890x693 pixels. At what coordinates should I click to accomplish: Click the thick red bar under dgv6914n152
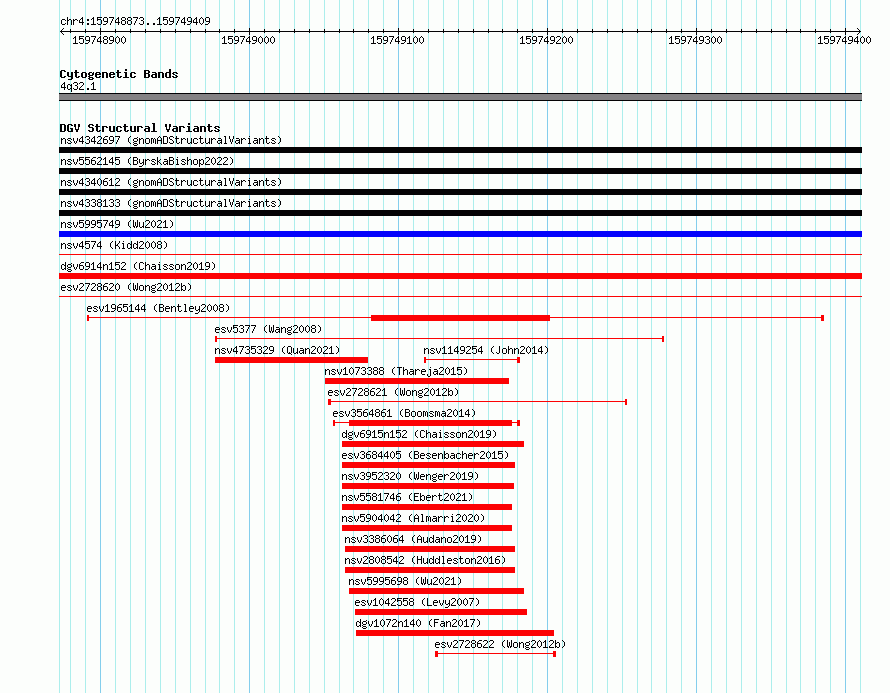460,276
